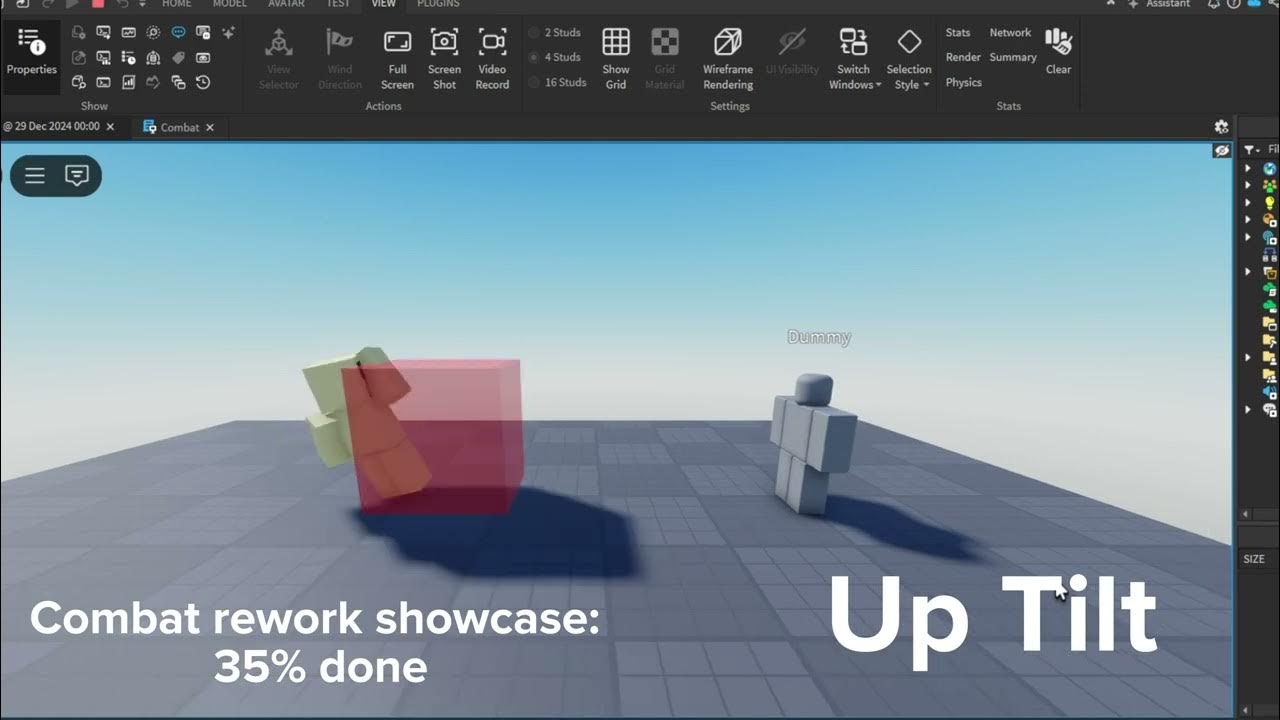Image resolution: width=1280 pixels, height=720 pixels.
Task: Expand the ReplicatedStorage node in Explorer
Action: pyautogui.click(x=1248, y=272)
